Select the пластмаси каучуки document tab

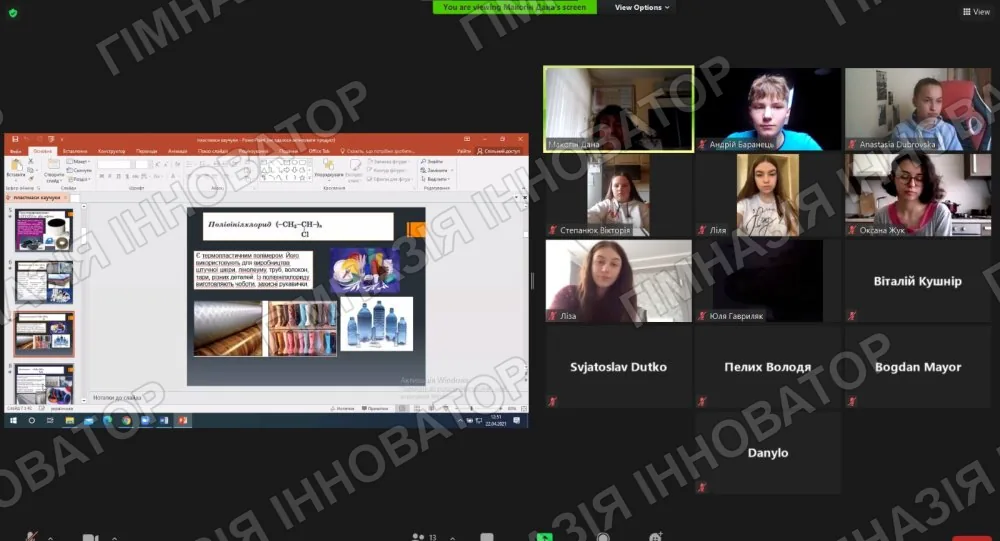coord(36,198)
